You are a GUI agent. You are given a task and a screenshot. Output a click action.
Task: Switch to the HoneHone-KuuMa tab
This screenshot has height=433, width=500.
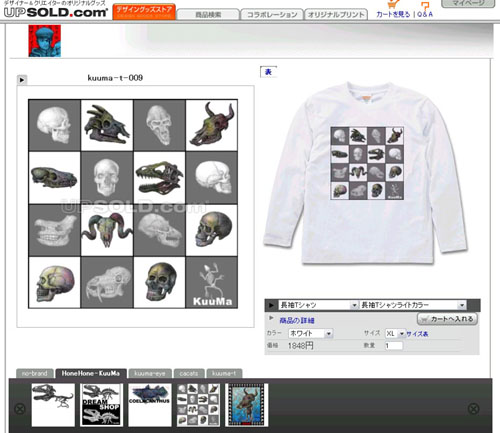click(x=91, y=373)
